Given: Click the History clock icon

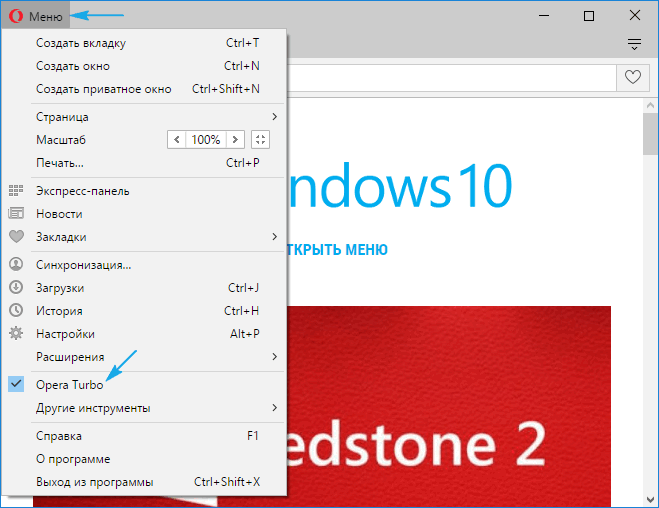Looking at the screenshot, I should 16,311.
